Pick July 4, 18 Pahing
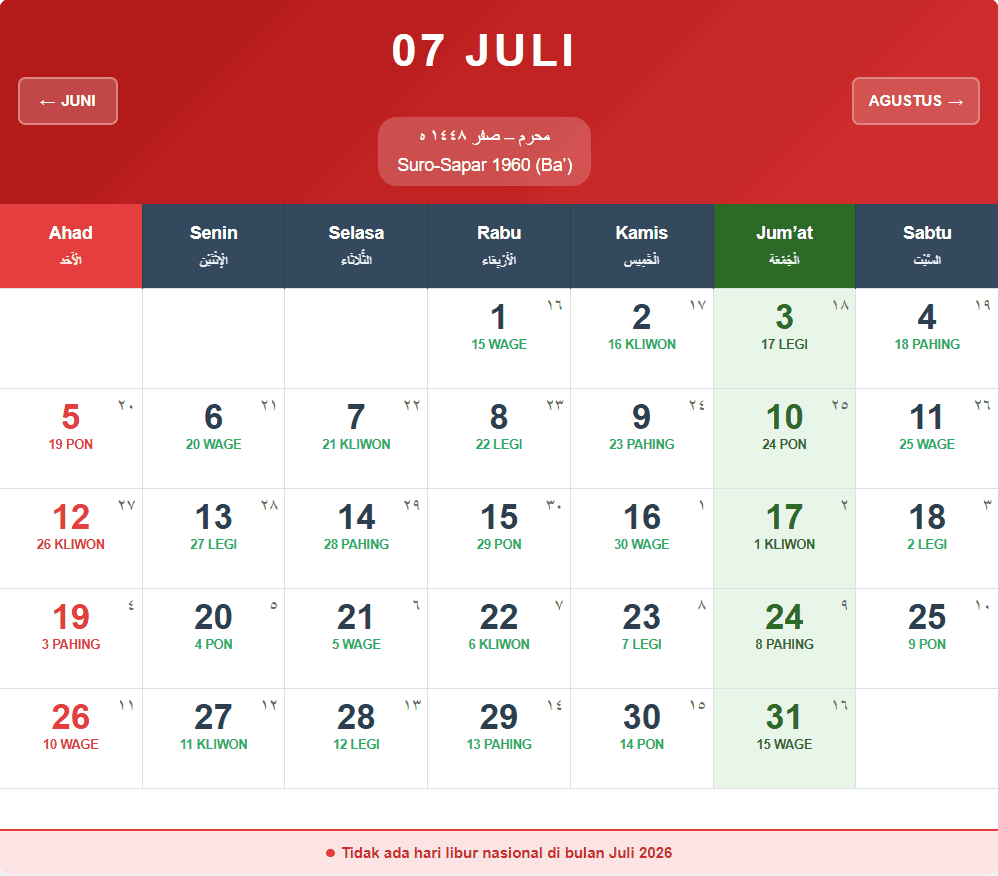 (x=927, y=339)
